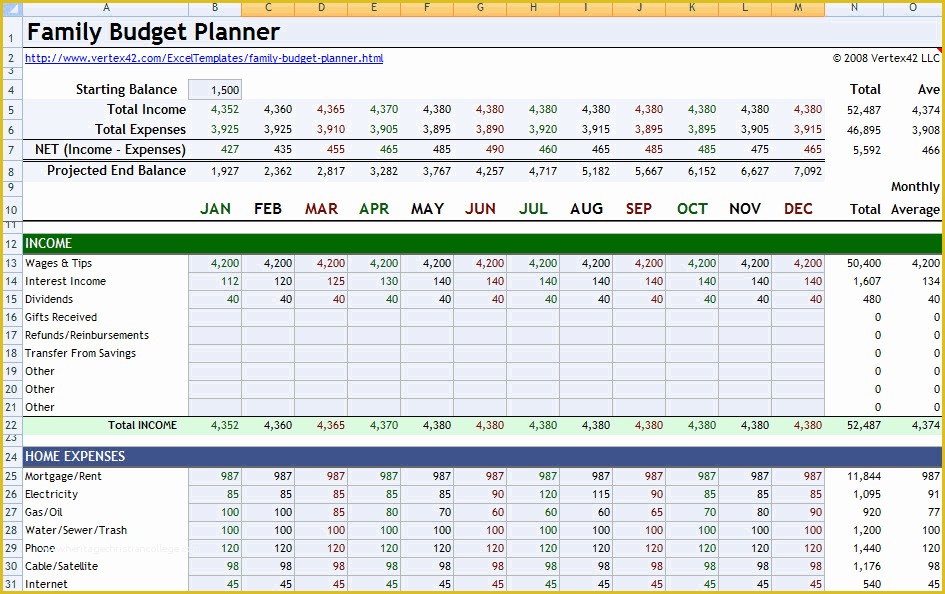Click the OCT month heading
The width and height of the screenshot is (945, 594).
tap(692, 209)
